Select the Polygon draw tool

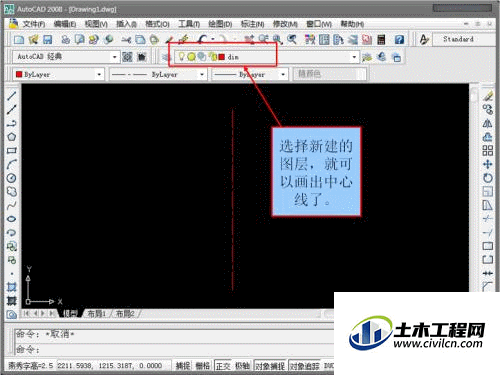point(12,137)
